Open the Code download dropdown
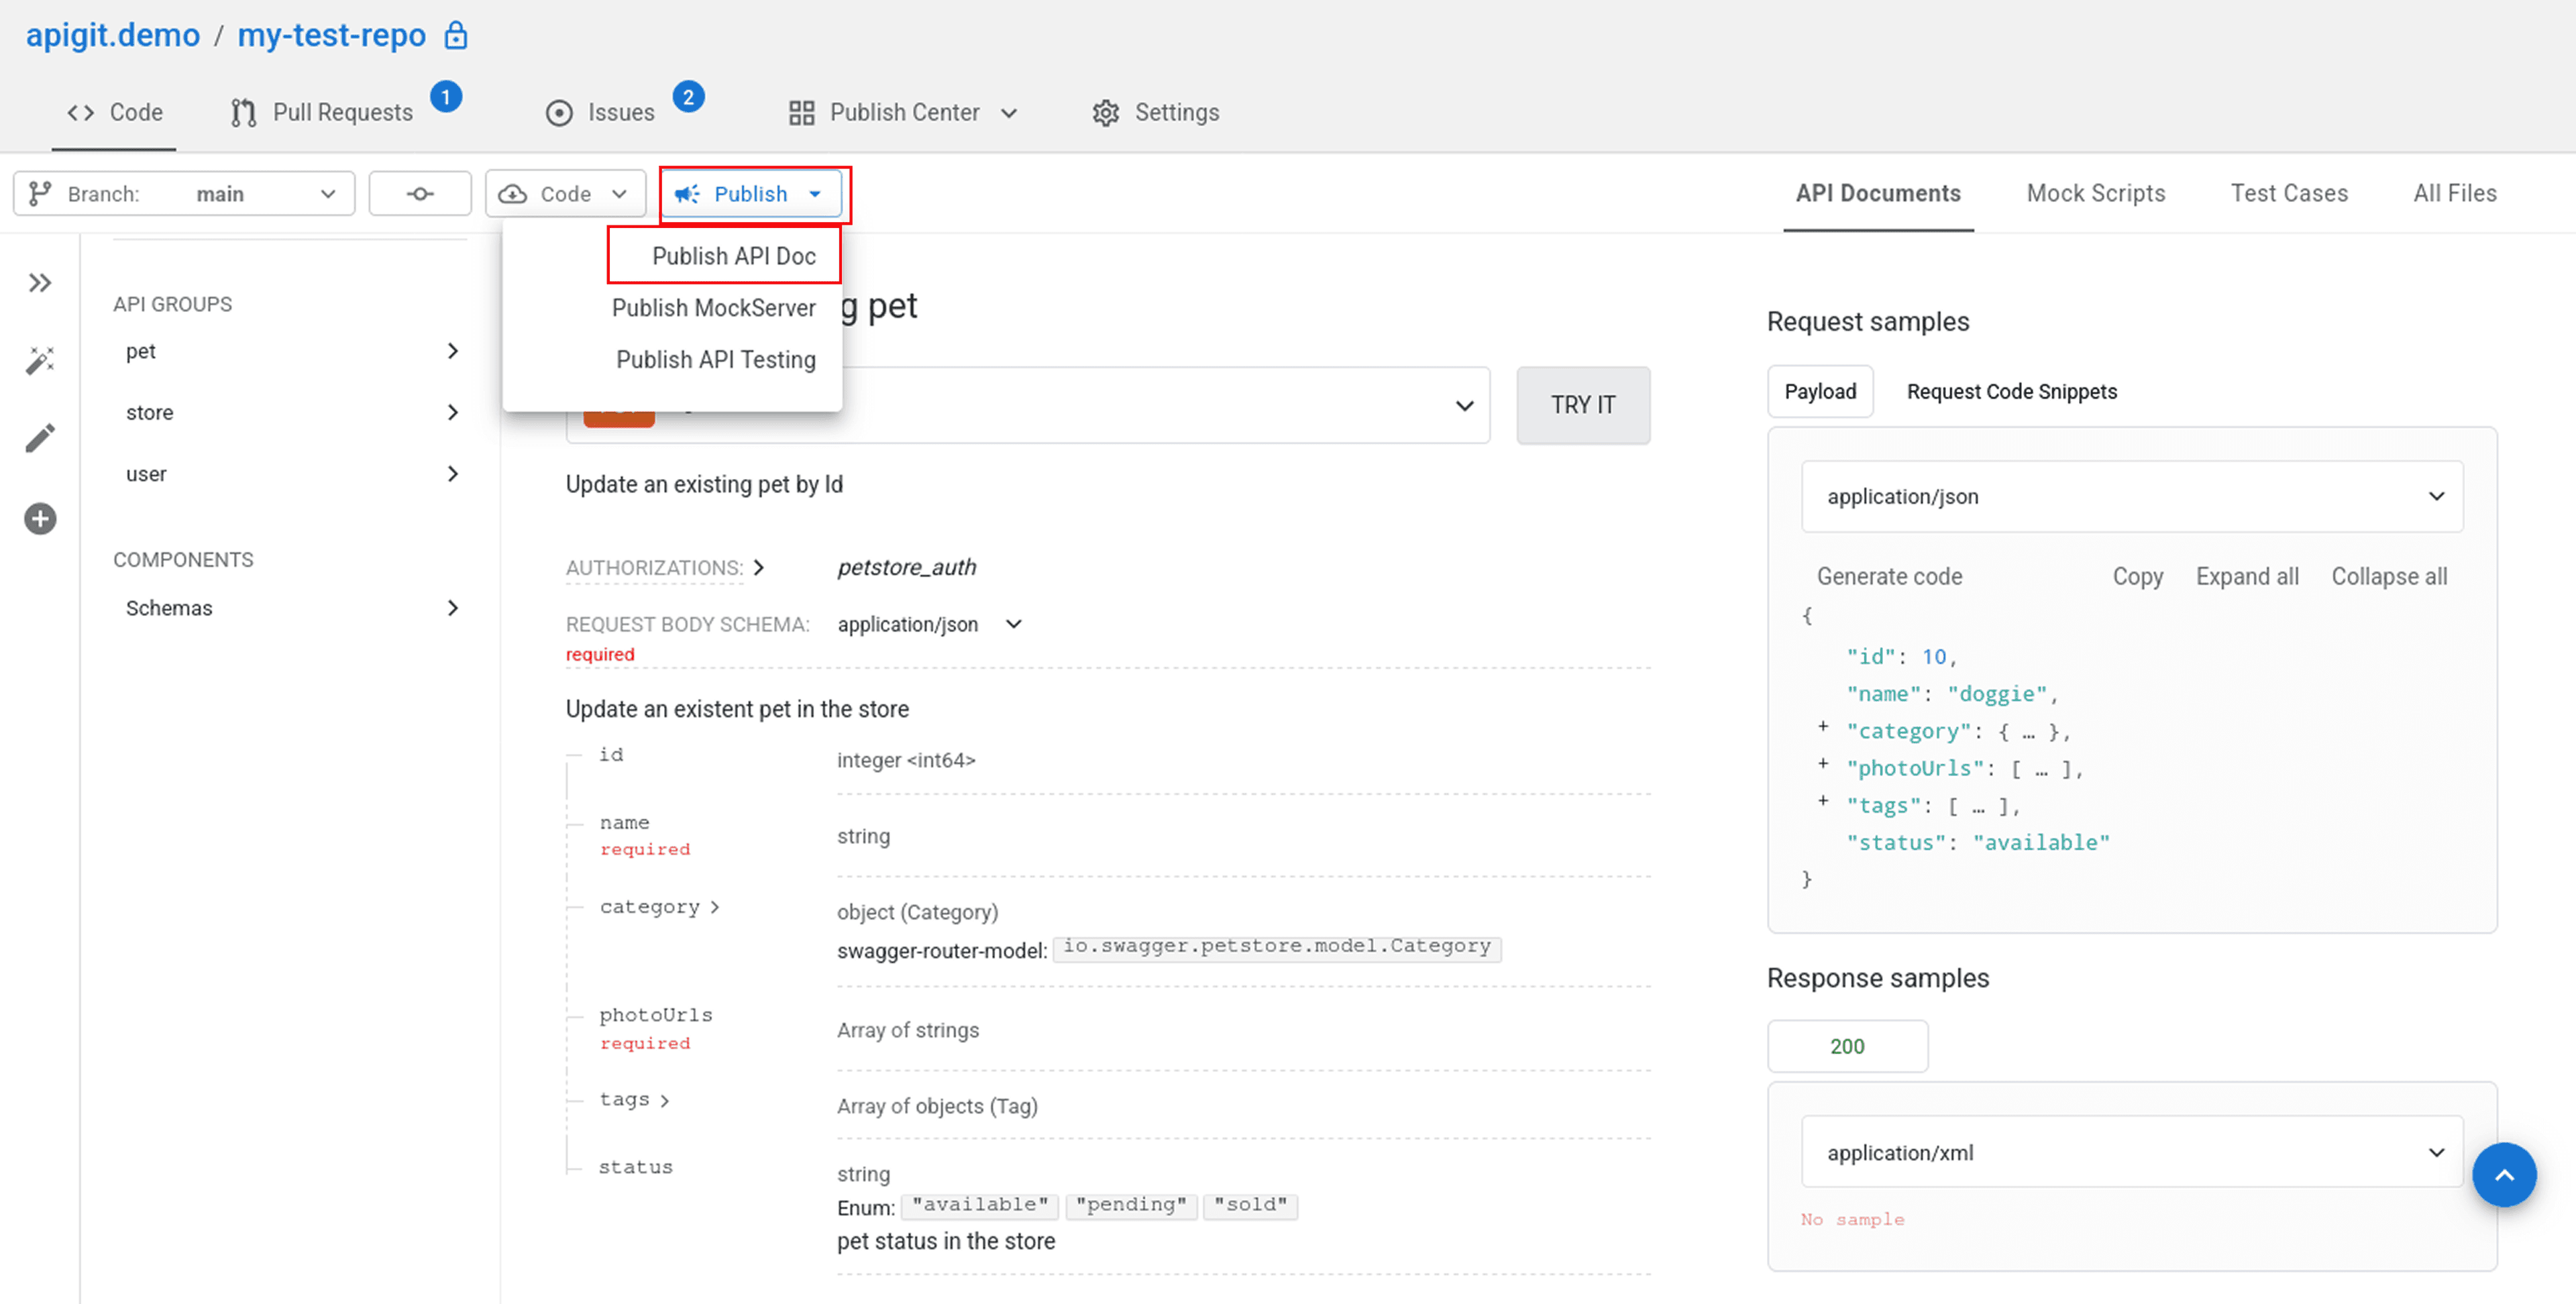Image resolution: width=2576 pixels, height=1304 pixels. tap(565, 193)
